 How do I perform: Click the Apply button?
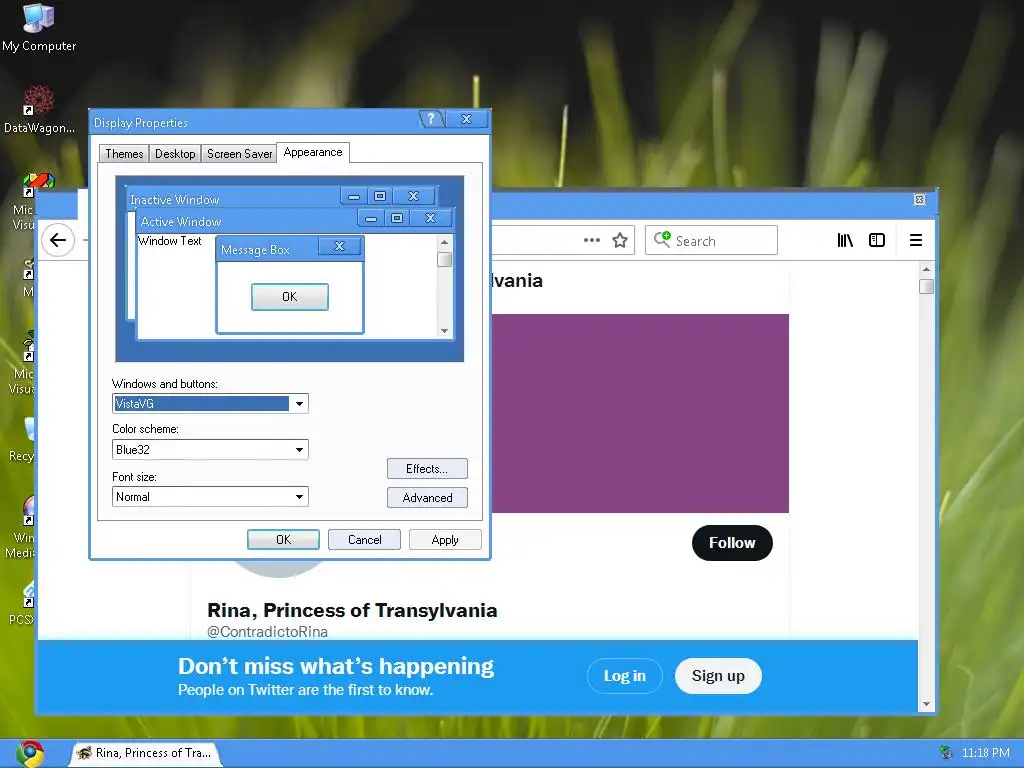(x=445, y=539)
